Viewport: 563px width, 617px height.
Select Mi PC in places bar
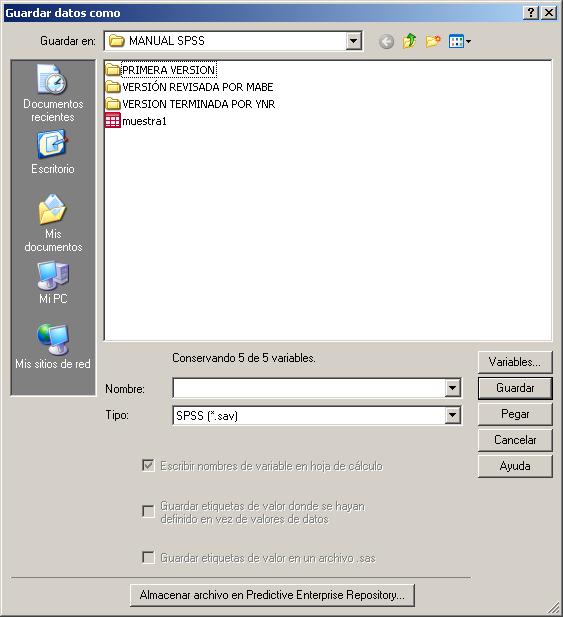coord(53,283)
